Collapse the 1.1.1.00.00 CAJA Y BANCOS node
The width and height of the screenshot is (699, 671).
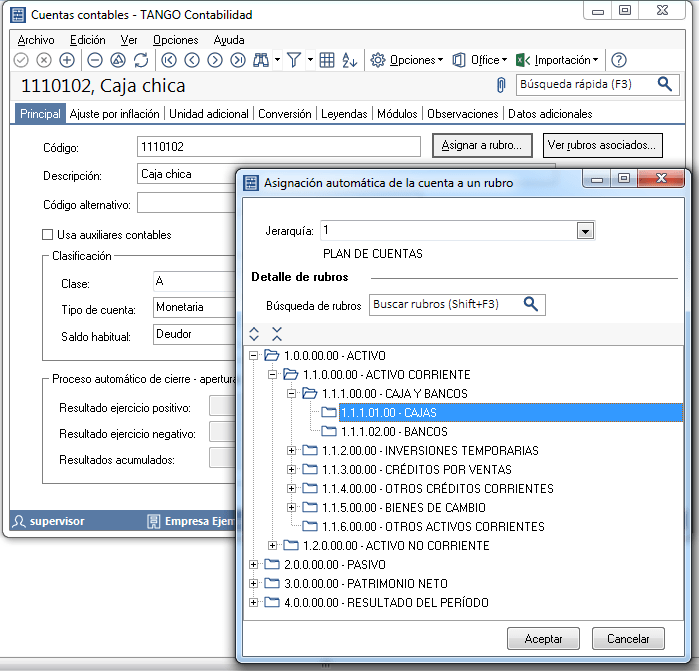[x=292, y=394]
